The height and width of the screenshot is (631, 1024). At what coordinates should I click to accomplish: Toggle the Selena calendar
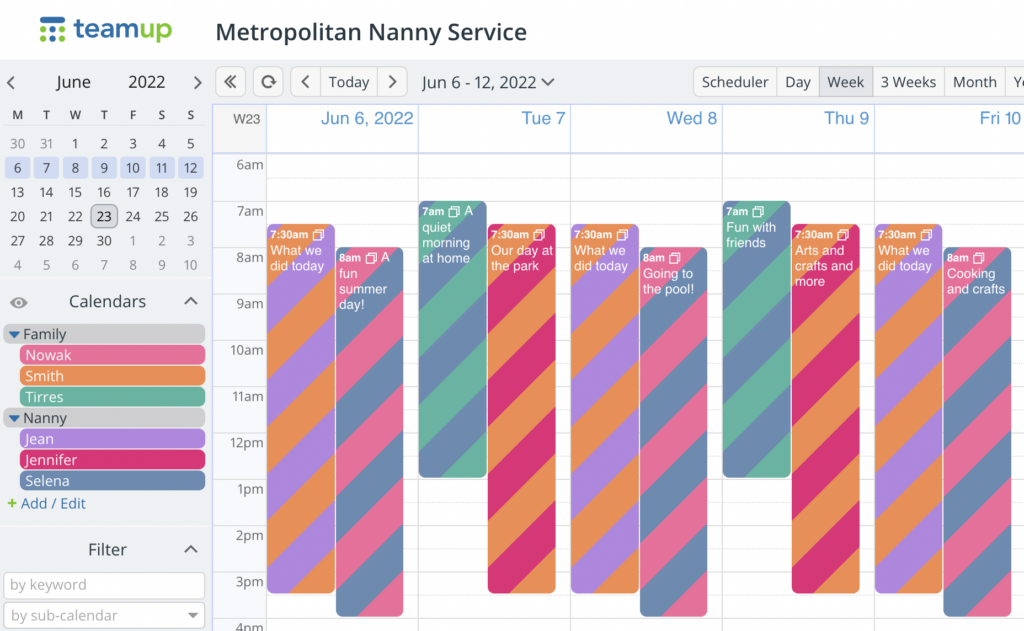(112, 480)
